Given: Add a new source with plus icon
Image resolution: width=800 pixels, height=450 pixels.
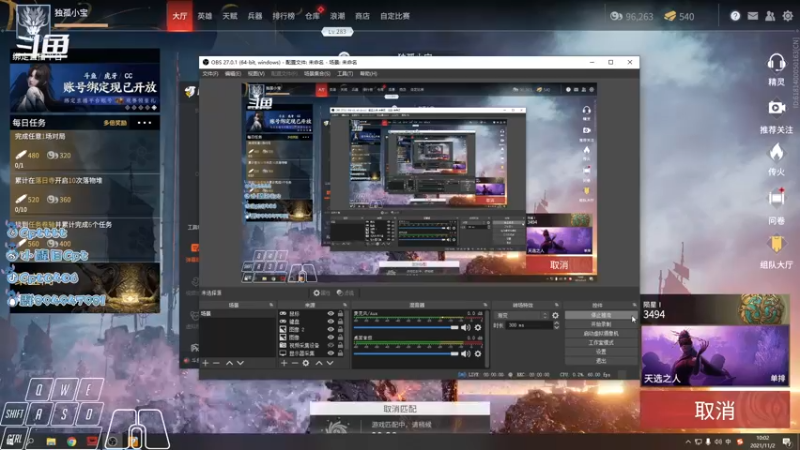Looking at the screenshot, I should coord(284,363).
